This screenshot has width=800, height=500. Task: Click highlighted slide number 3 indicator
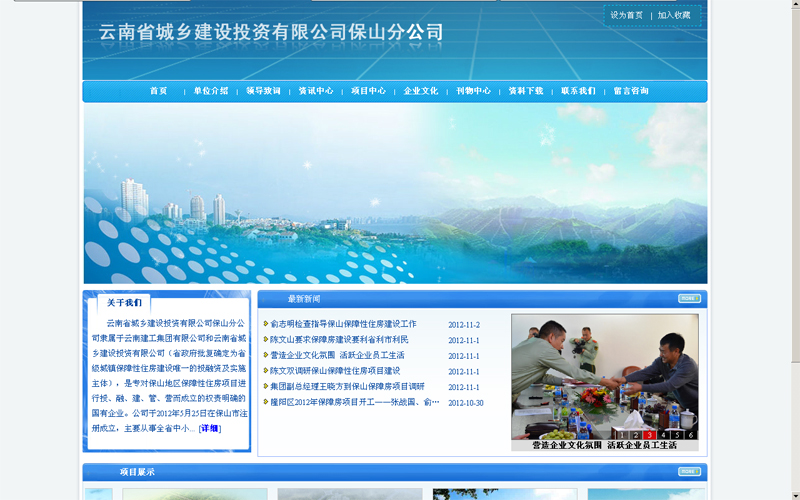point(649,435)
